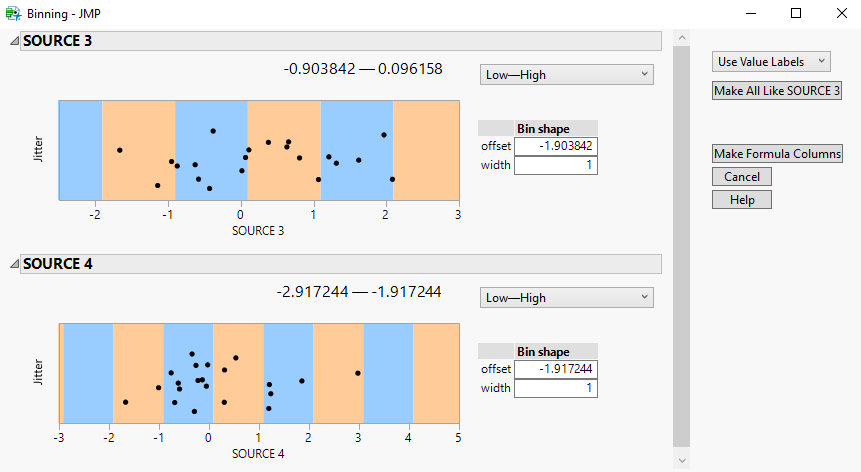
Task: Click Make All Like SOURCE 3 button
Action: point(777,90)
